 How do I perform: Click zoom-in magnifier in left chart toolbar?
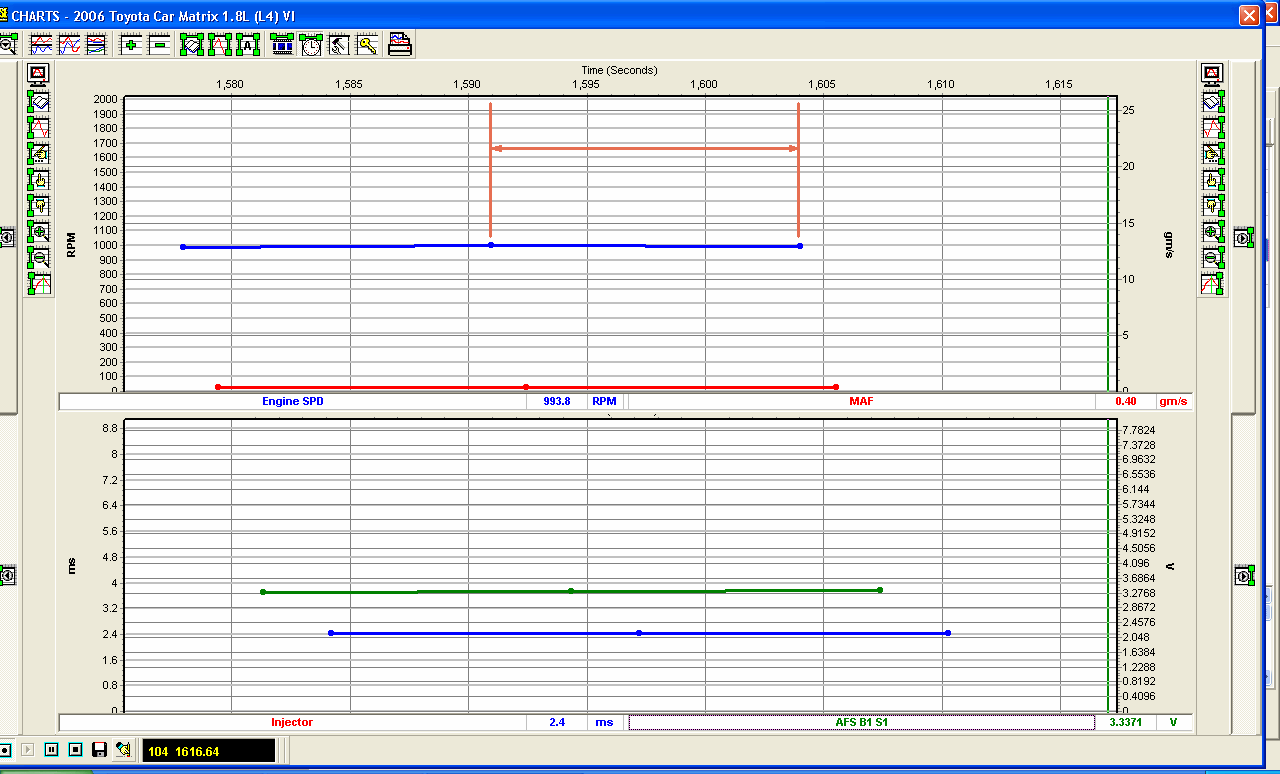point(39,231)
